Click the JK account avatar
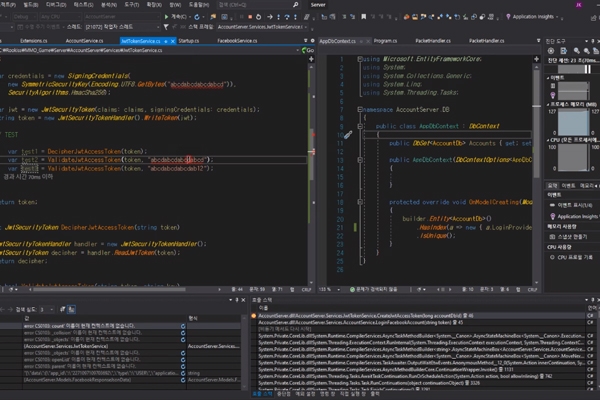This screenshot has width=600, height=400. 578,5
